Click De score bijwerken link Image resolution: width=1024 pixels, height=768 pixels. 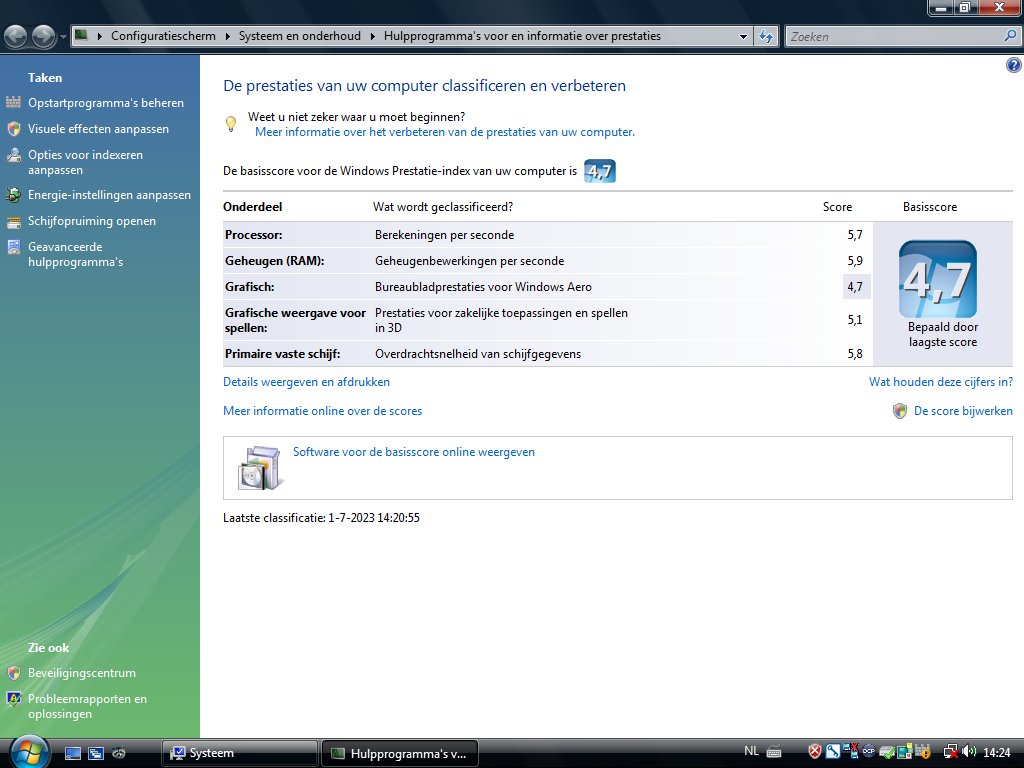963,411
